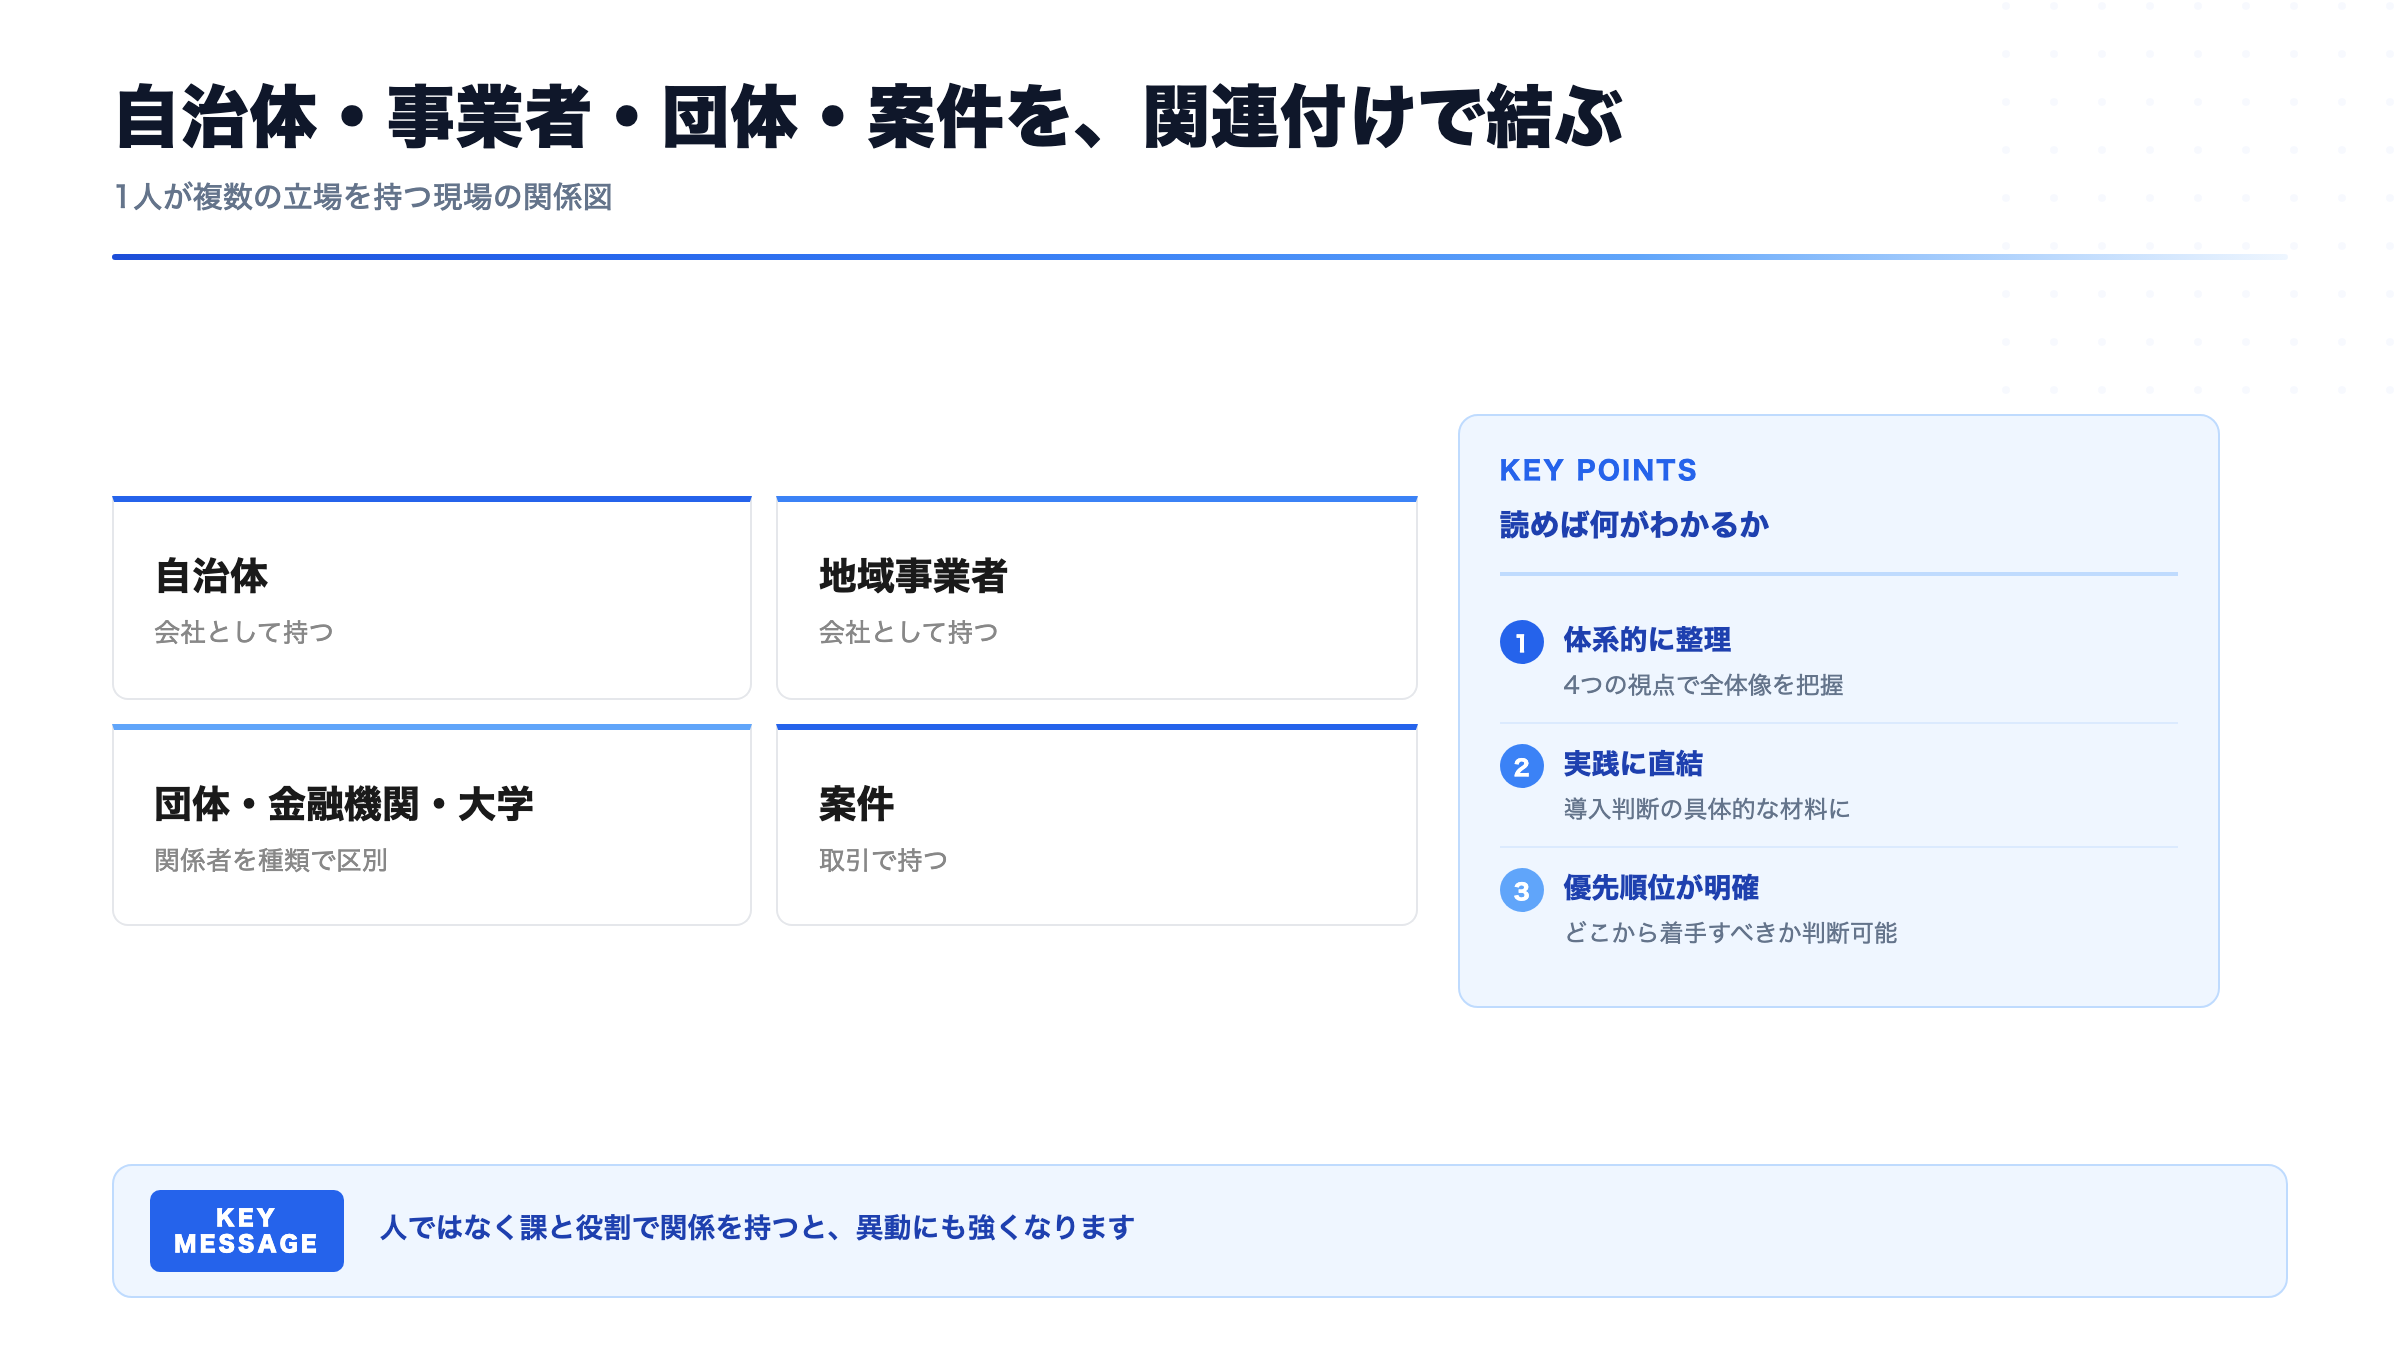Click the 読めば何がわかるか heading
The image size is (2400, 1350).
pyautogui.click(x=1634, y=524)
